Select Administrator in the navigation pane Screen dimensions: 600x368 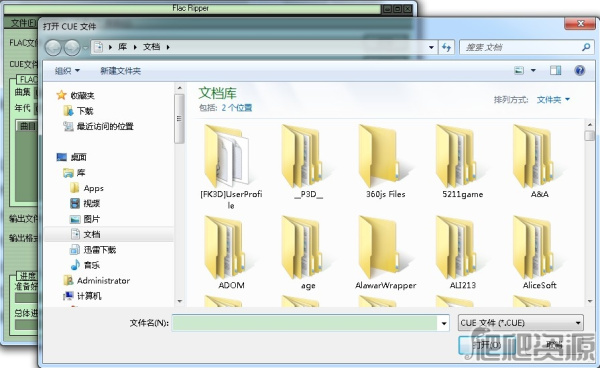point(96,280)
